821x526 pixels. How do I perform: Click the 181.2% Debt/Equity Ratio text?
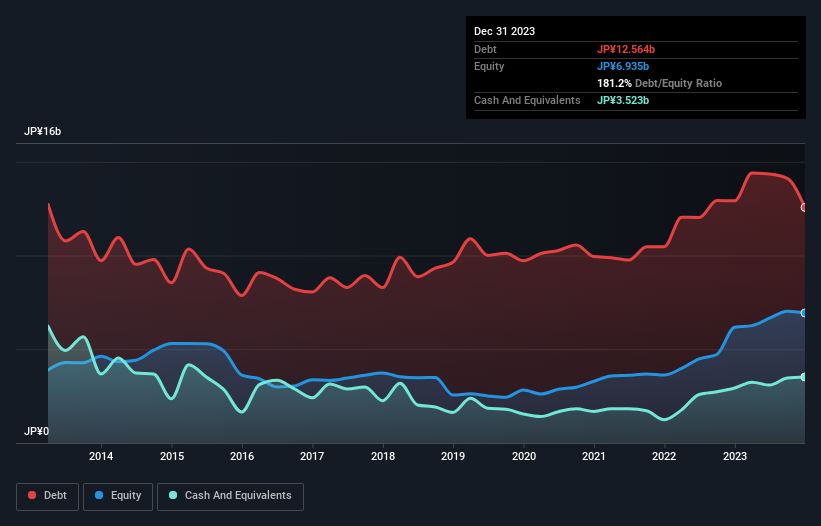point(659,83)
